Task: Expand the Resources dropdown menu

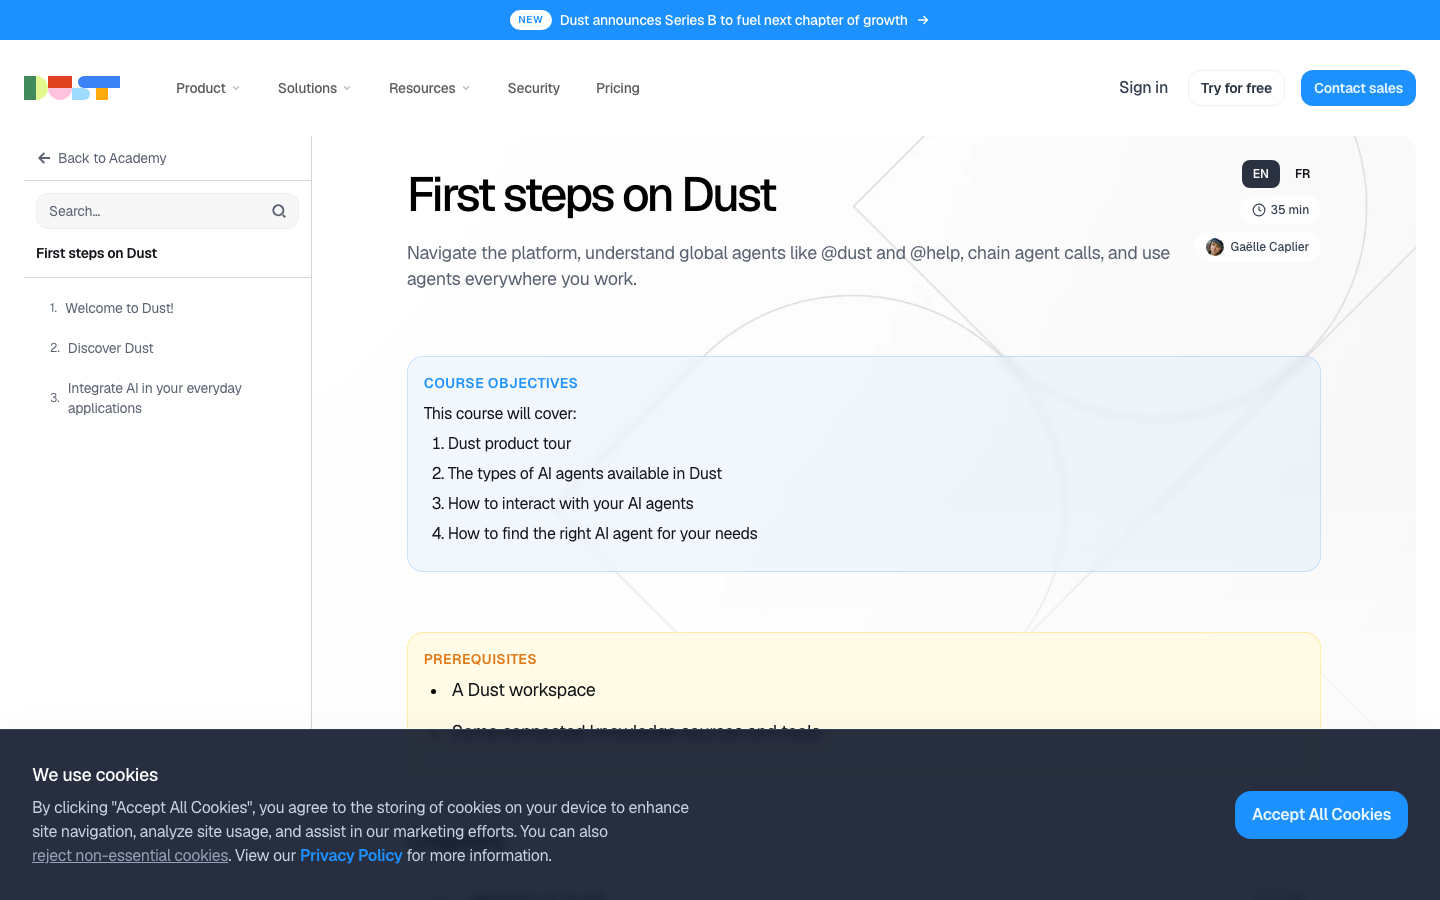Action: coord(429,88)
